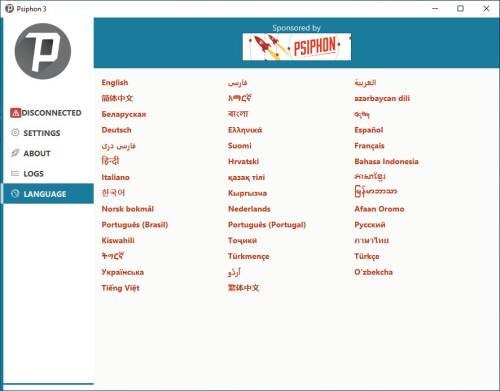
Task: Select Bahasa Indonesia language
Action: tap(386, 162)
